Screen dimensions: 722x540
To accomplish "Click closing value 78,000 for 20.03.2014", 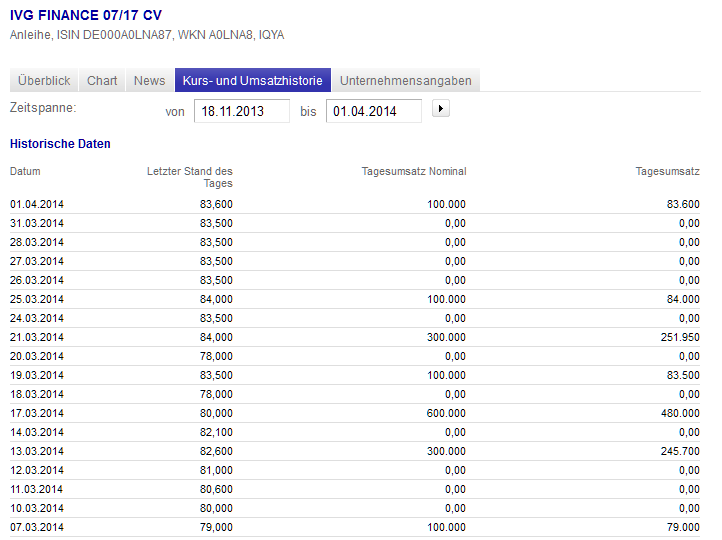I will 216,356.
